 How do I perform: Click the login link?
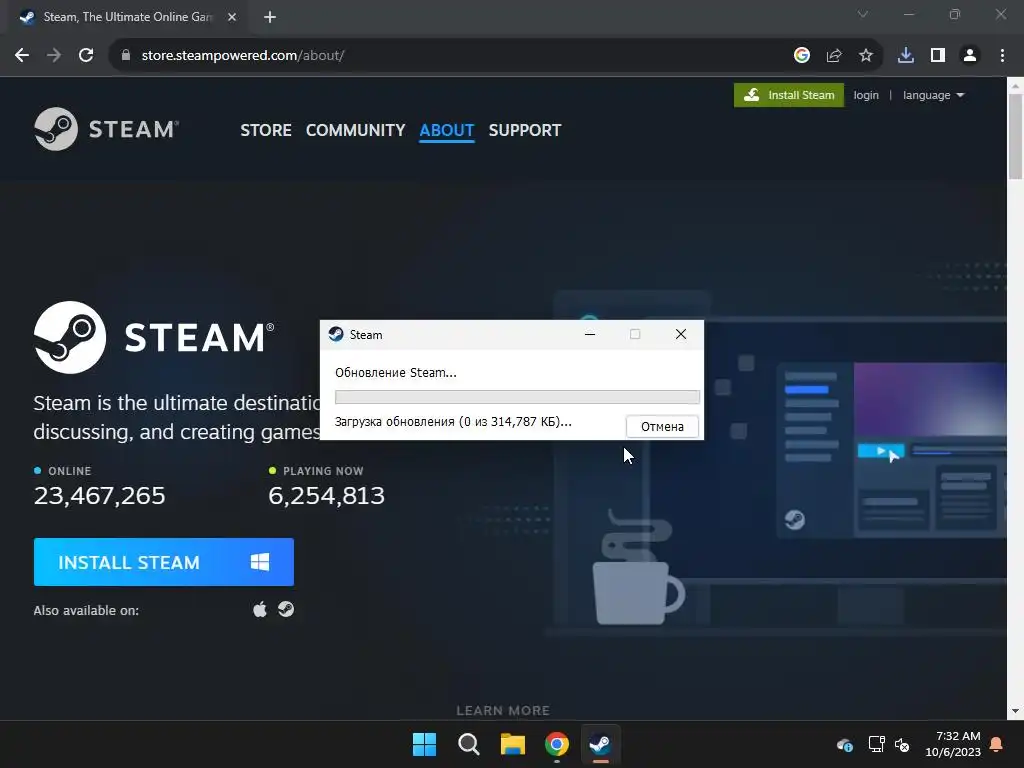click(866, 95)
